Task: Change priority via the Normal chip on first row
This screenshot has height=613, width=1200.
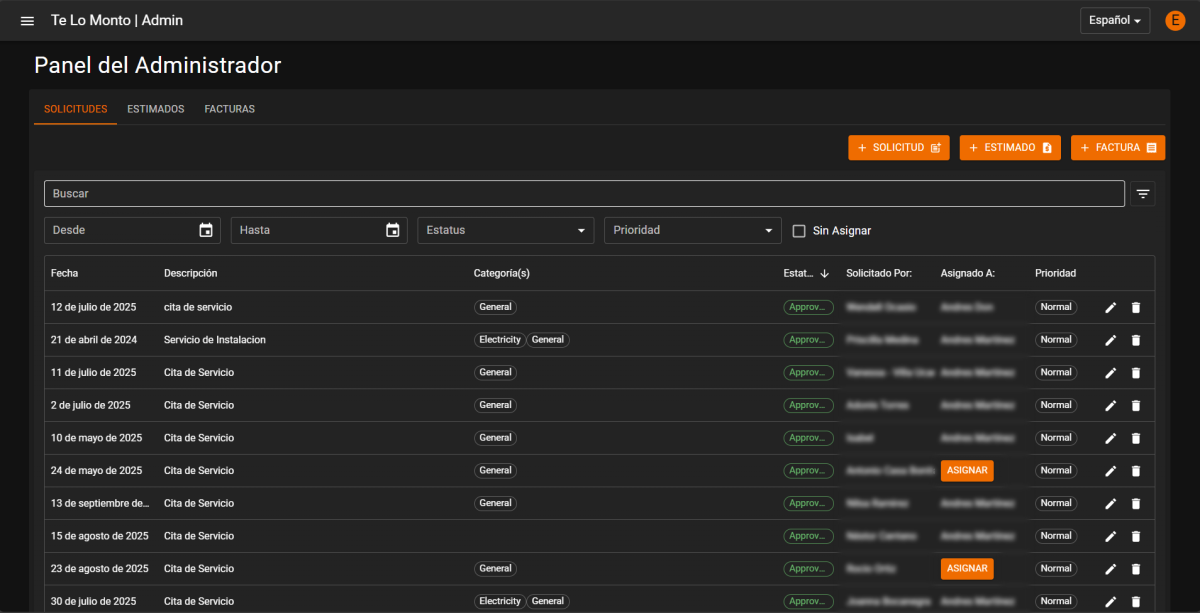Action: click(x=1056, y=307)
